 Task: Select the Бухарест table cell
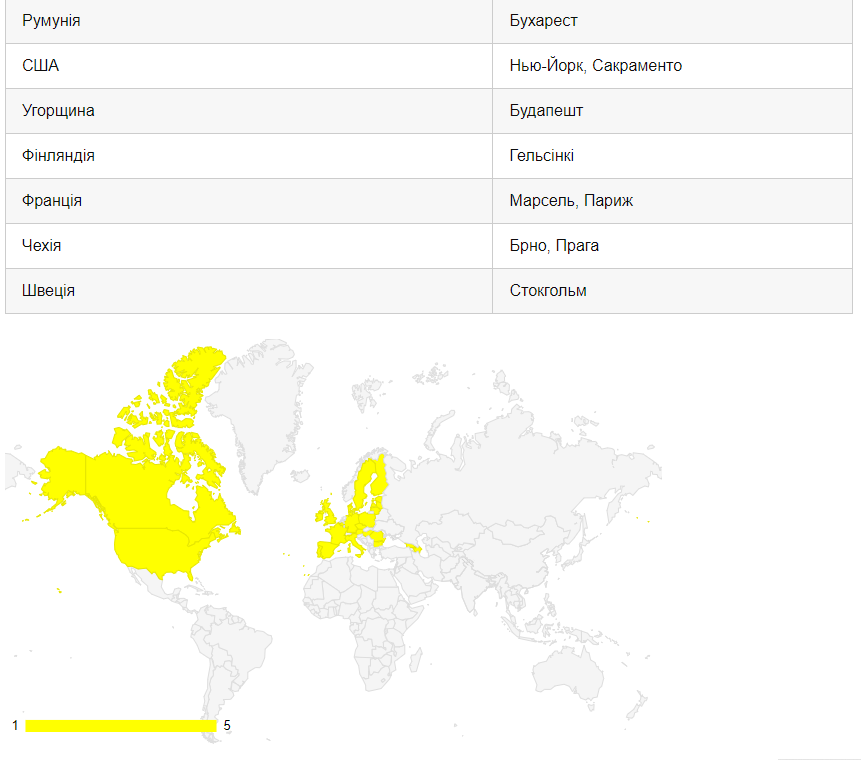tap(543, 21)
